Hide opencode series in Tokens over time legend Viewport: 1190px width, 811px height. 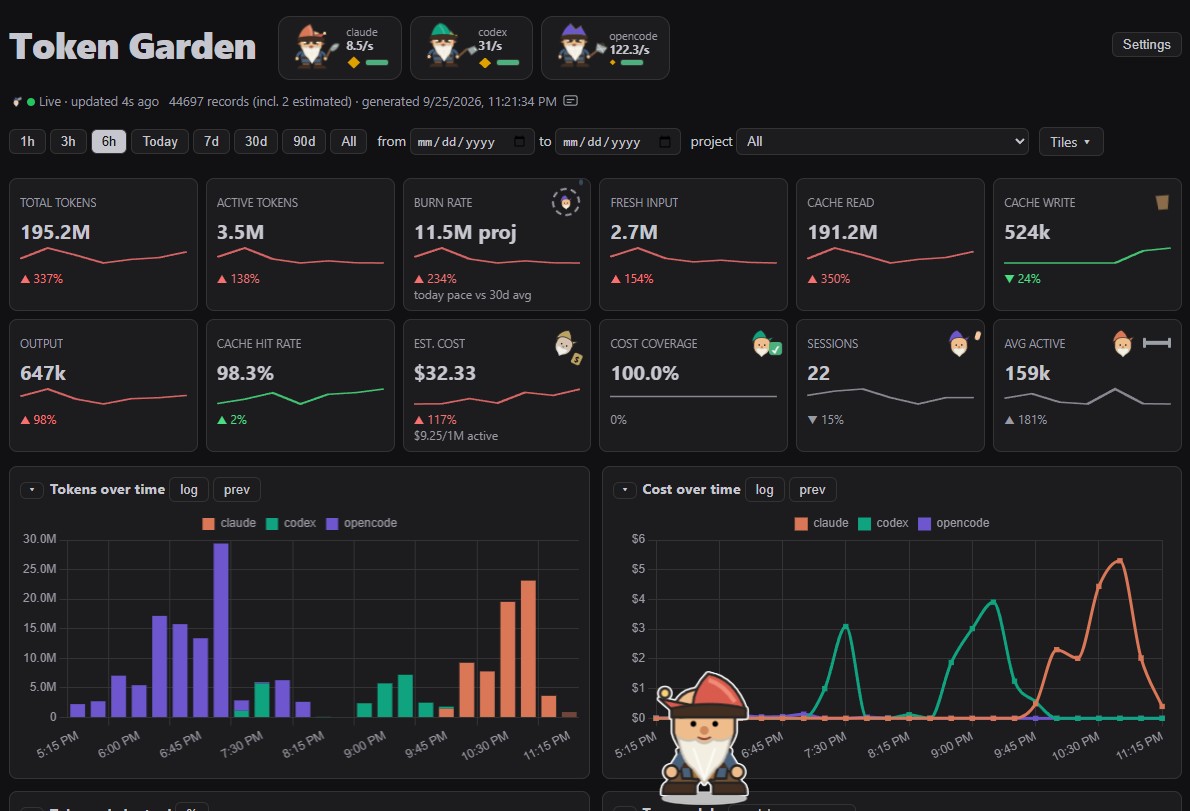coord(361,523)
